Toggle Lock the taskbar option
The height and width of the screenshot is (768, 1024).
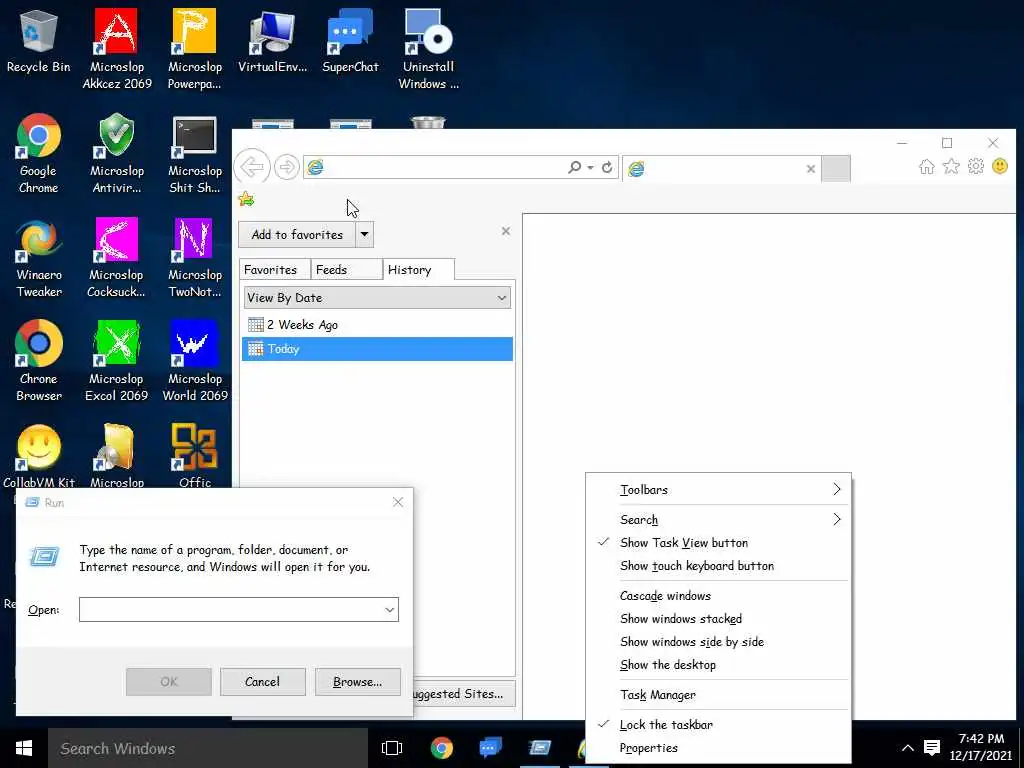pos(718,725)
